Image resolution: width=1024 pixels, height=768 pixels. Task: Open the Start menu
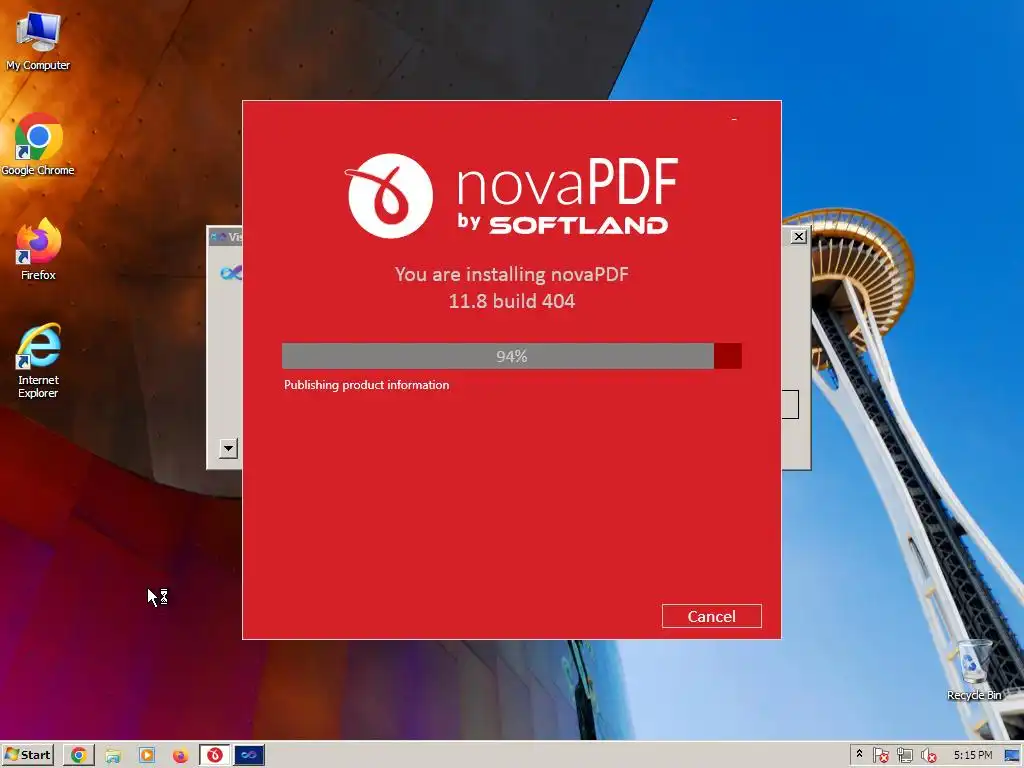pyautogui.click(x=27, y=755)
